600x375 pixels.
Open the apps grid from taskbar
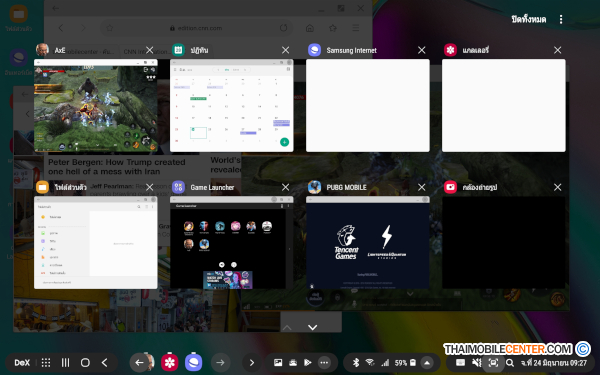point(46,362)
